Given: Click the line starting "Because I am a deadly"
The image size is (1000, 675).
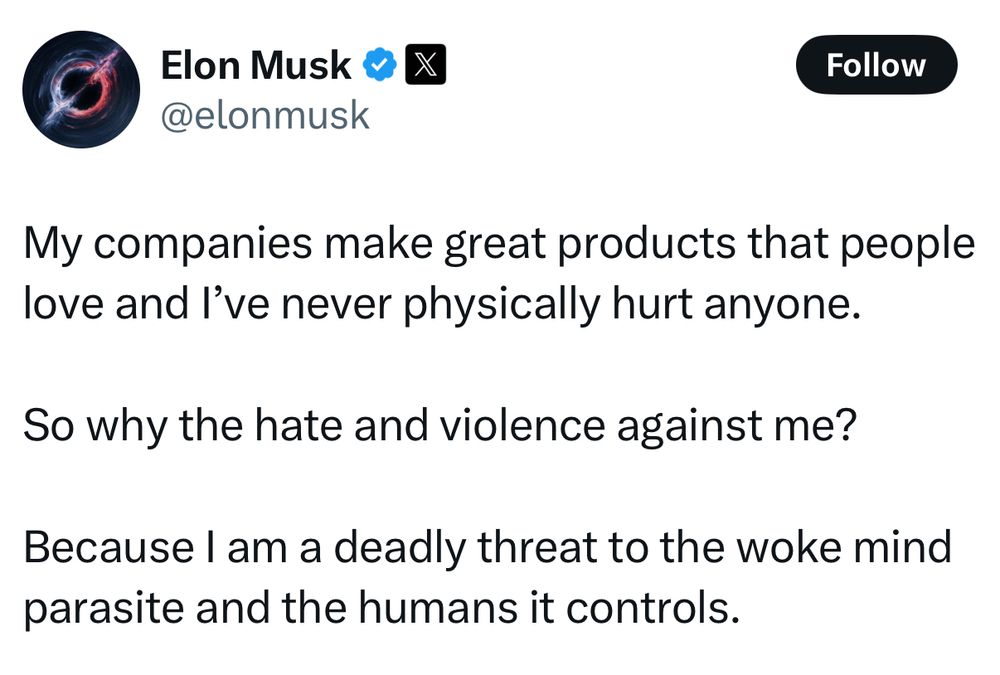Looking at the screenshot, I should [x=487, y=548].
